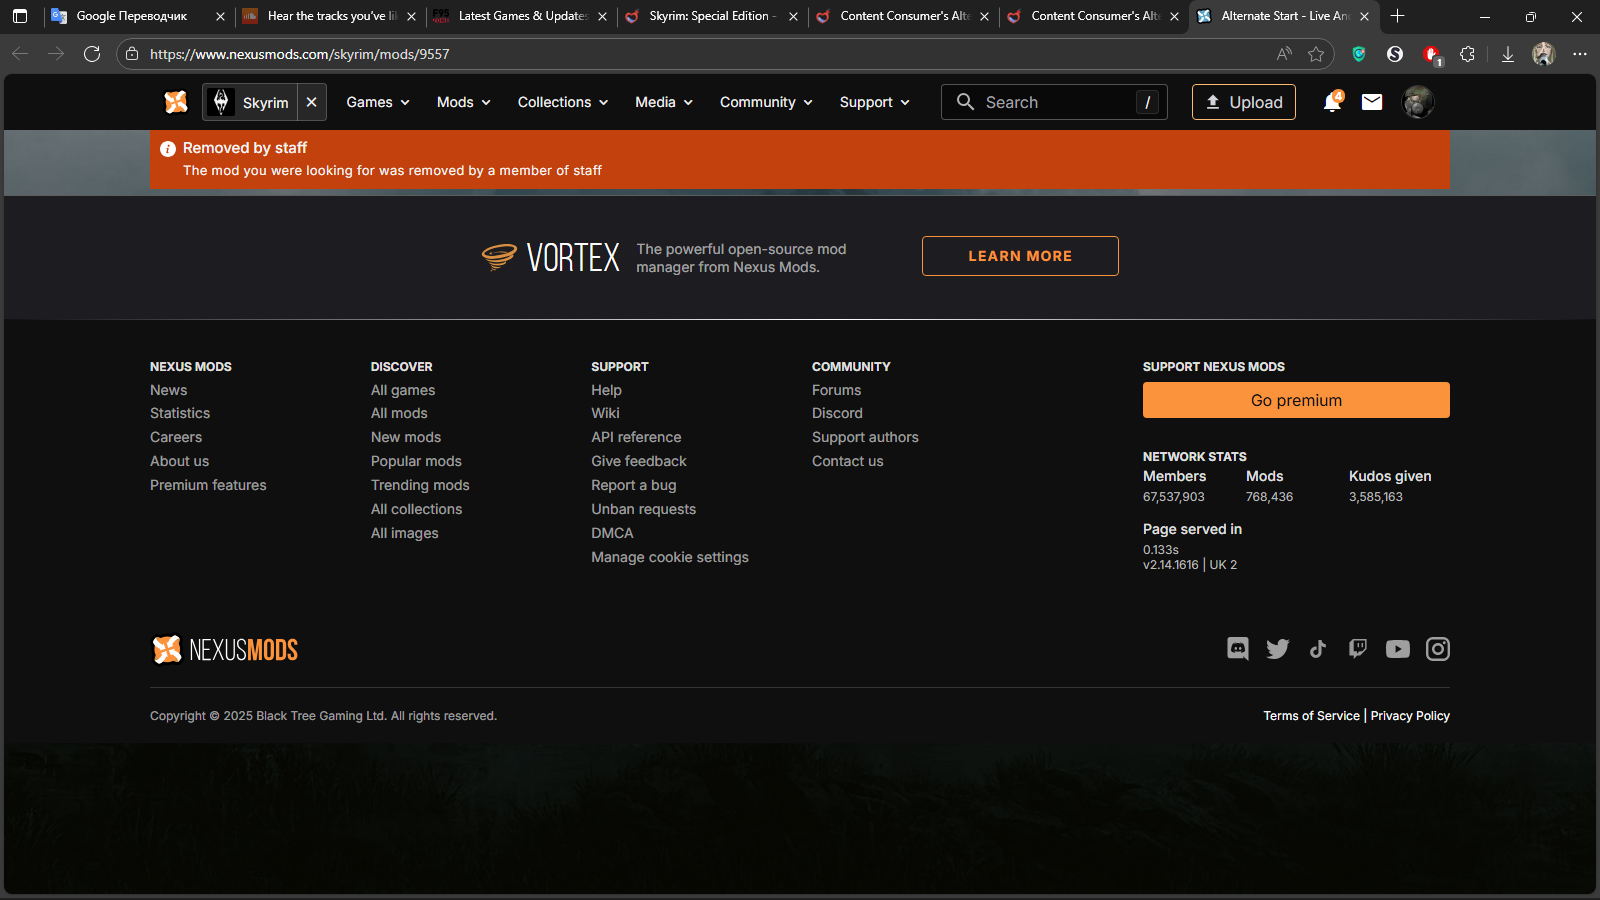Open a new browser tab
Image resolution: width=1600 pixels, height=900 pixels.
(x=1398, y=16)
